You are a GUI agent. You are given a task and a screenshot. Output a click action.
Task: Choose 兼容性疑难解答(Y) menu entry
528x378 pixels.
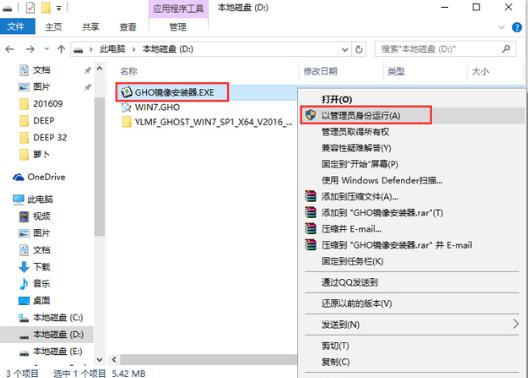(356, 148)
